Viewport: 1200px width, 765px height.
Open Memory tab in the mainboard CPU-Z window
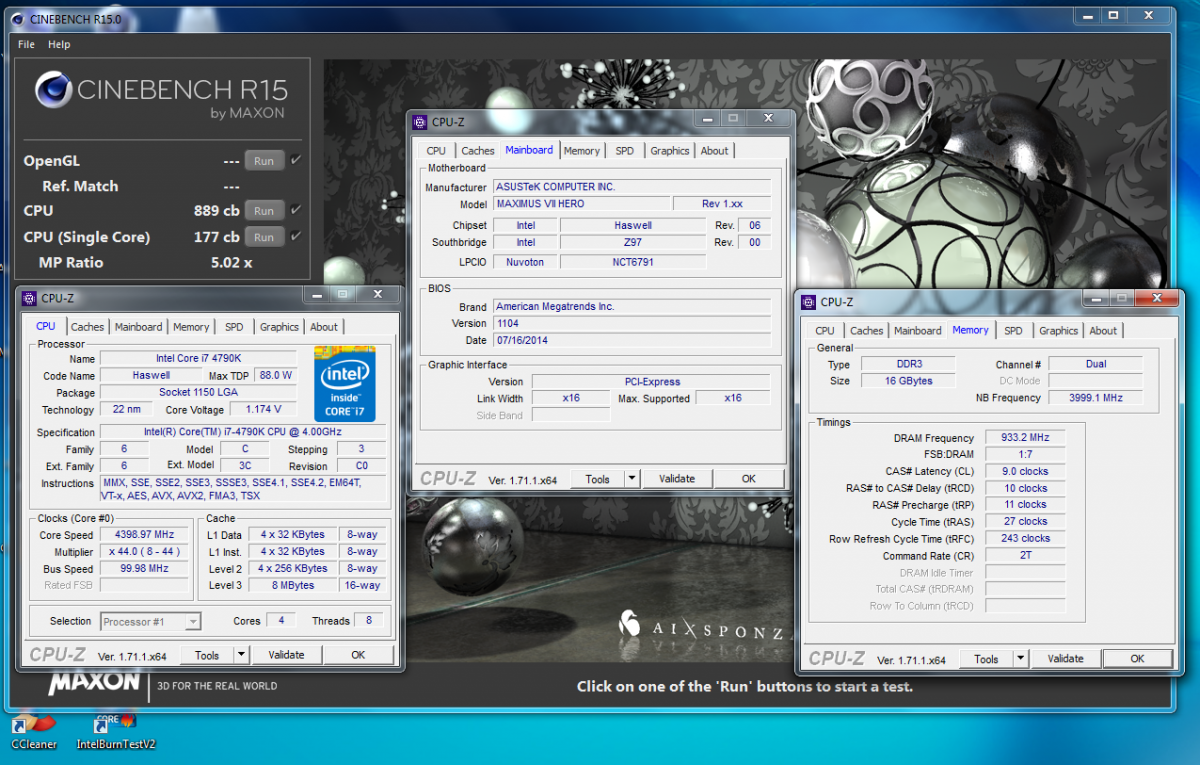pos(582,151)
